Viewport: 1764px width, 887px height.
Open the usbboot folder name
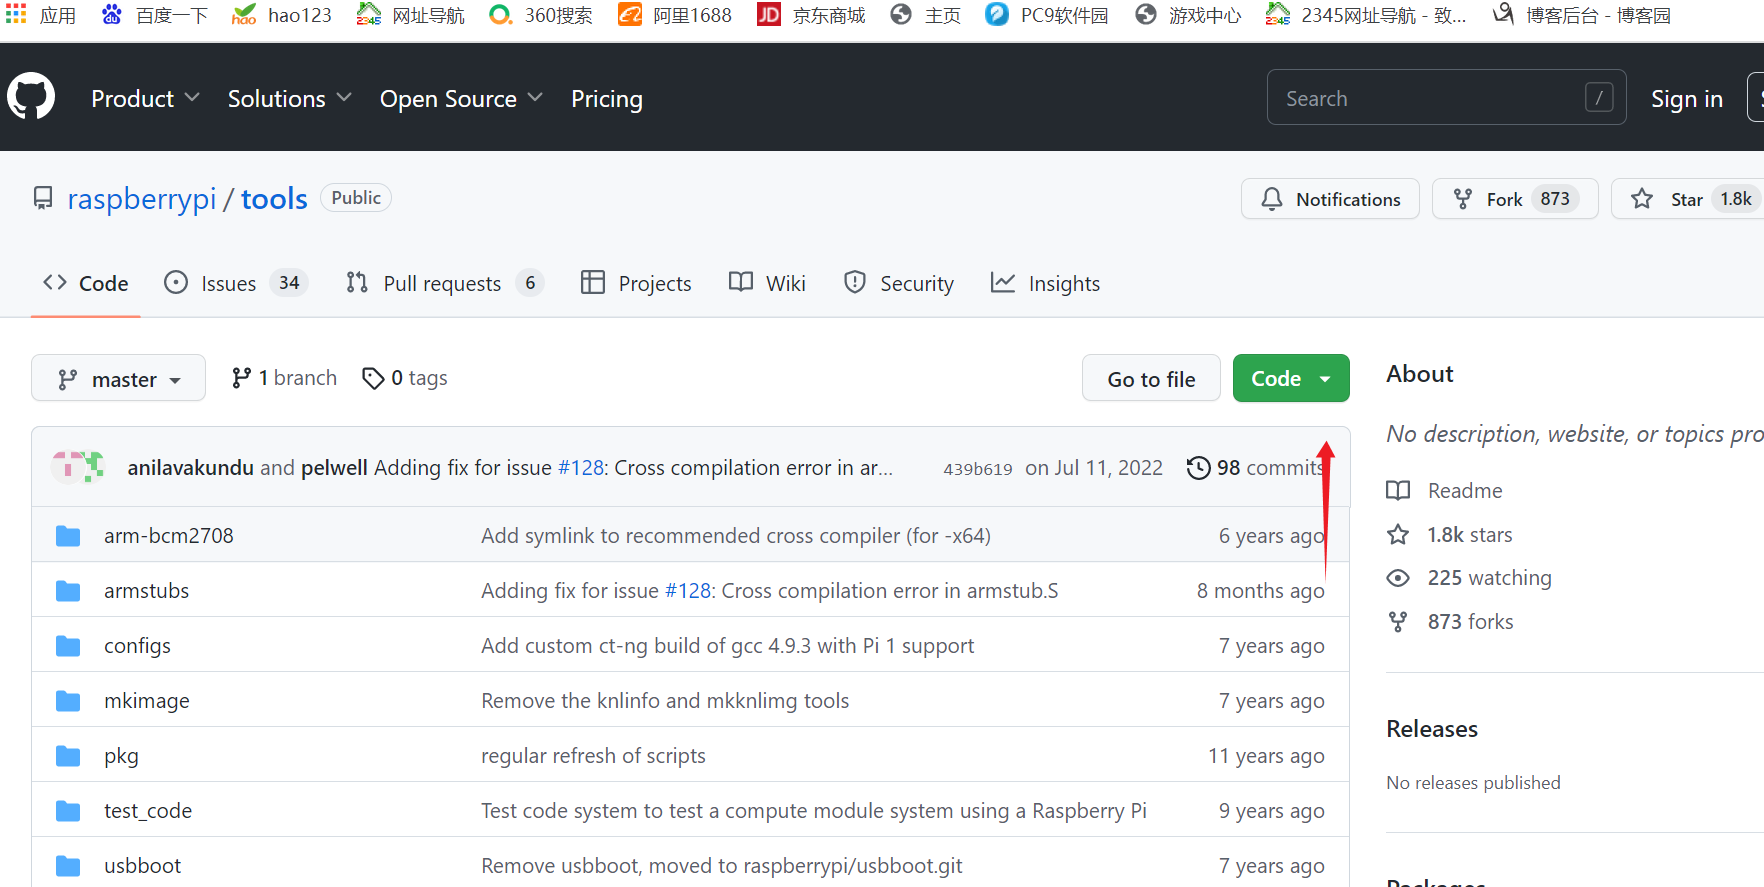142,865
